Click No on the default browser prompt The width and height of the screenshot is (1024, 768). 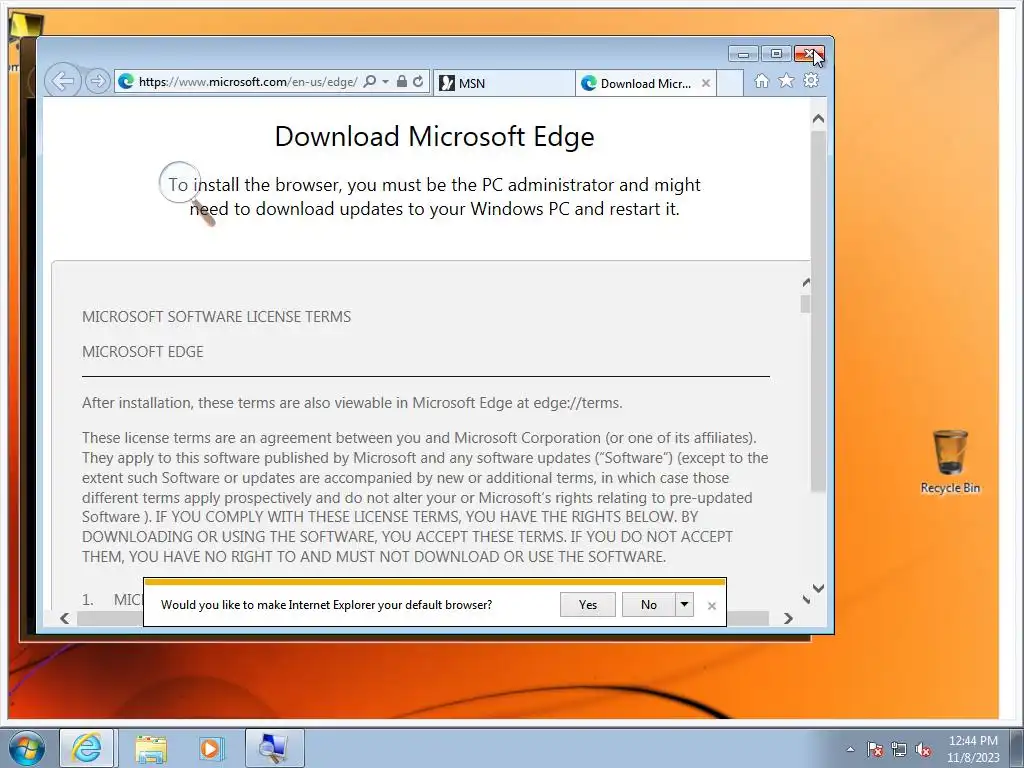click(648, 605)
